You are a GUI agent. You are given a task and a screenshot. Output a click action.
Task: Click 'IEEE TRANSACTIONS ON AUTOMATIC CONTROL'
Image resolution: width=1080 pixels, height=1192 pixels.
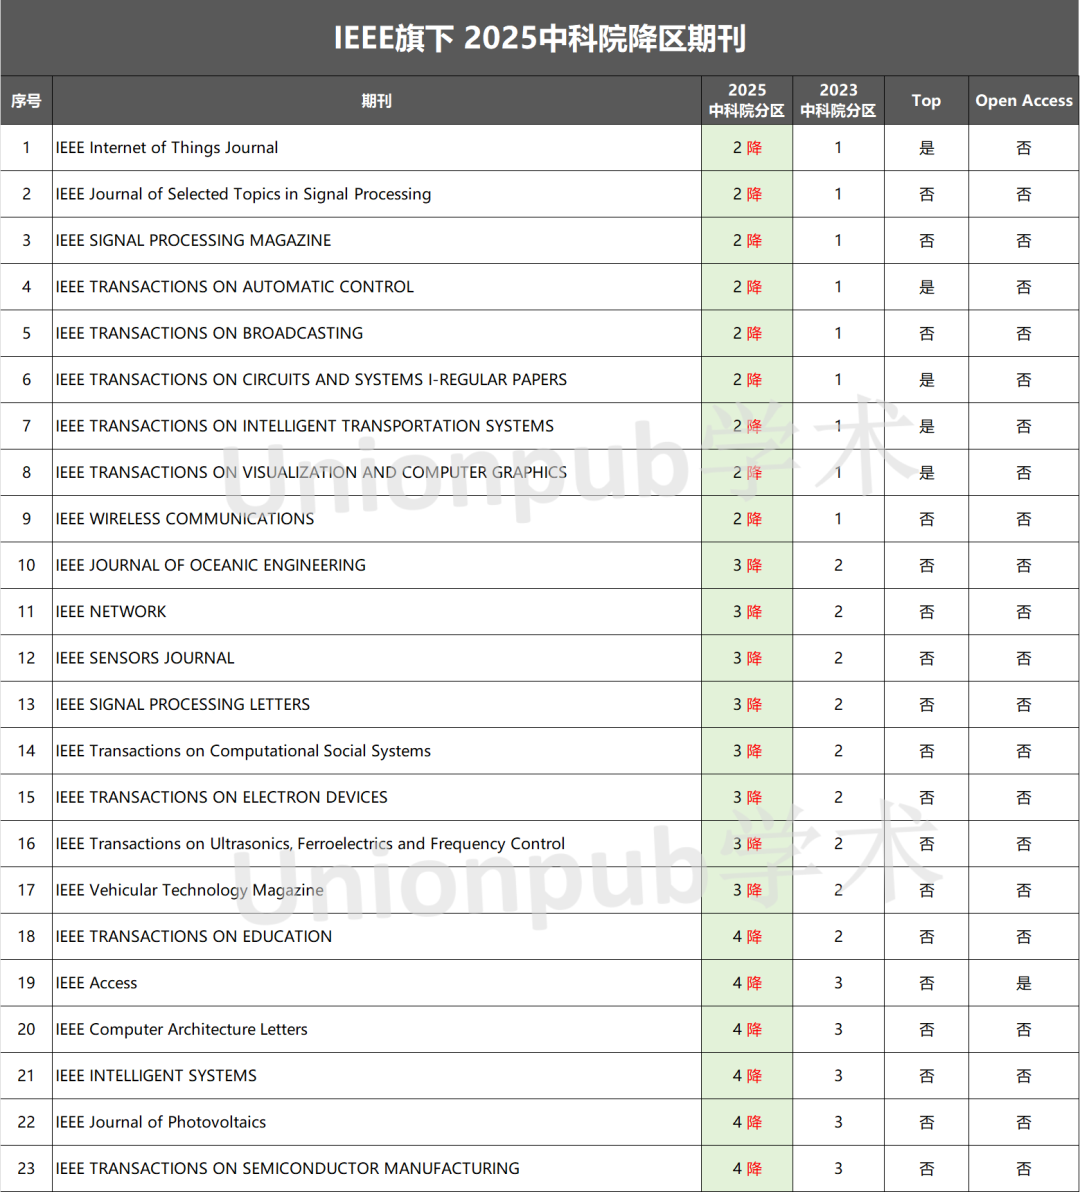234,287
